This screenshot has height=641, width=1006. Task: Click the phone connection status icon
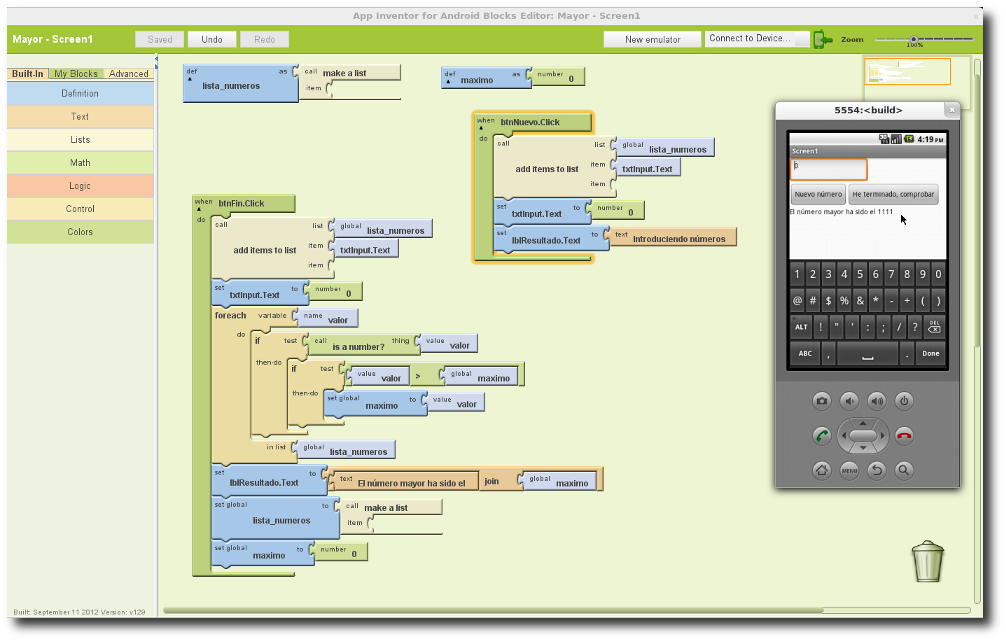822,39
